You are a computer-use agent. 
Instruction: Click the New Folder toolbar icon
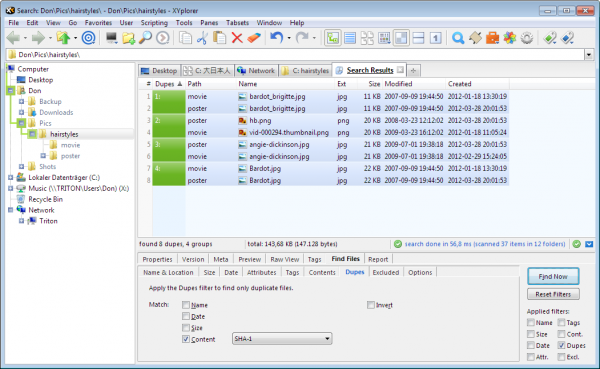[x=129, y=38]
